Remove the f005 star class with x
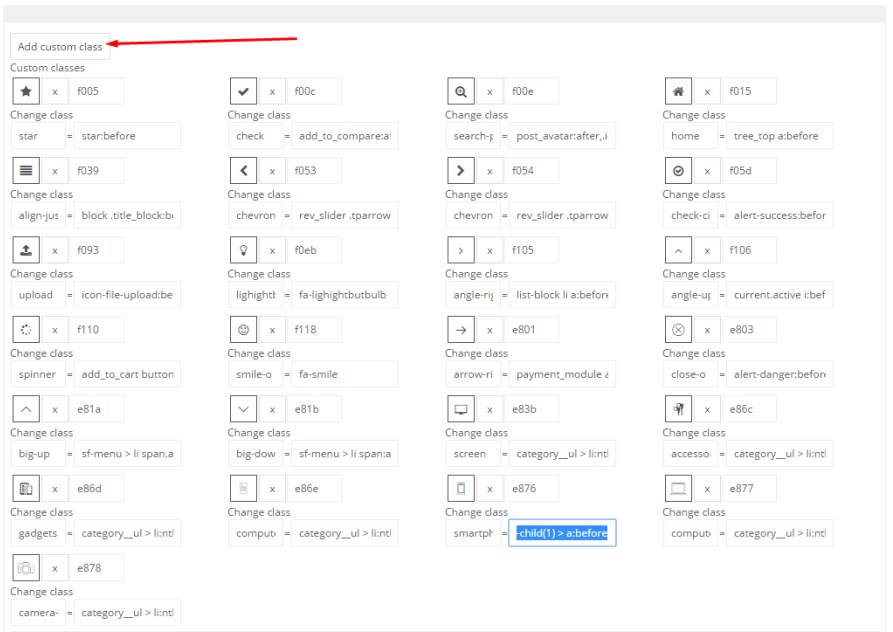Screen dimensions: 893x632 [x=54, y=91]
